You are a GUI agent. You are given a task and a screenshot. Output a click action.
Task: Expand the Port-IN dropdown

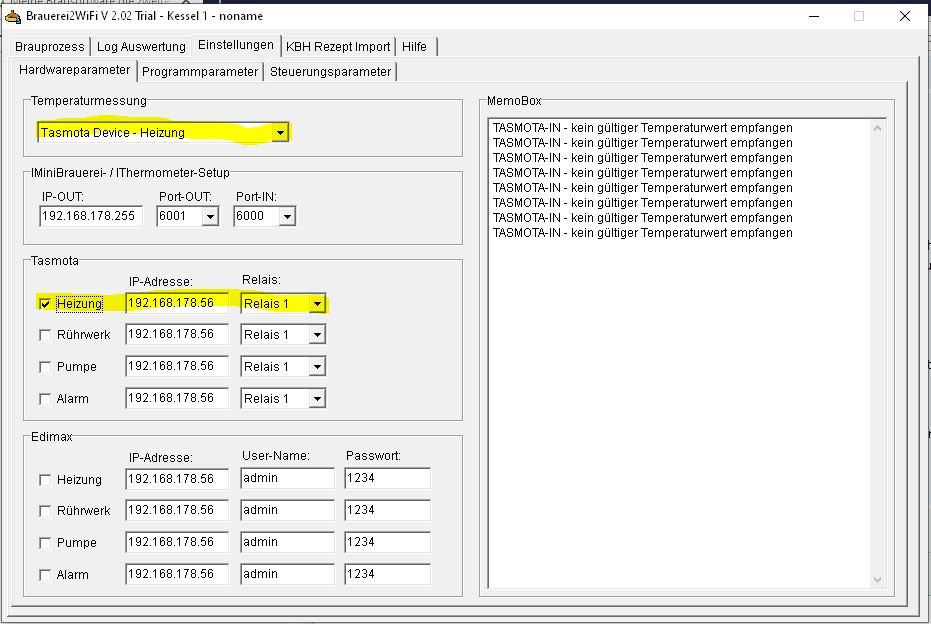click(287, 216)
